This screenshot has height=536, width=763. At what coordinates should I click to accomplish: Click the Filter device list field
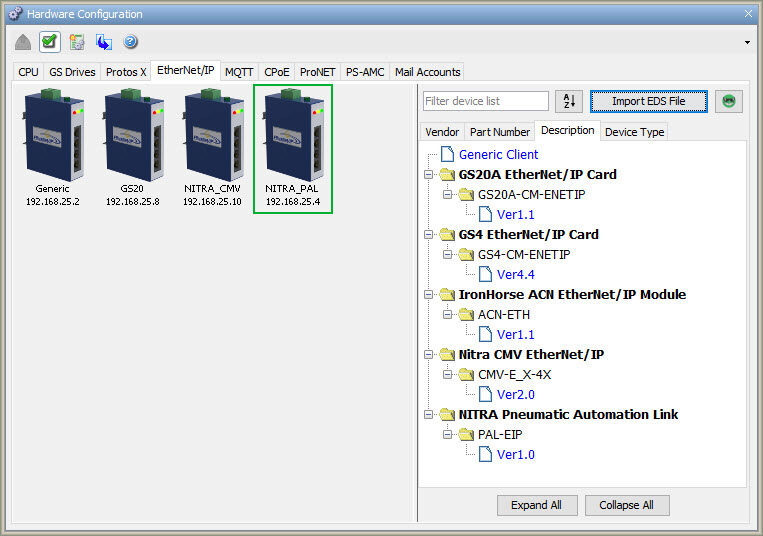[485, 101]
